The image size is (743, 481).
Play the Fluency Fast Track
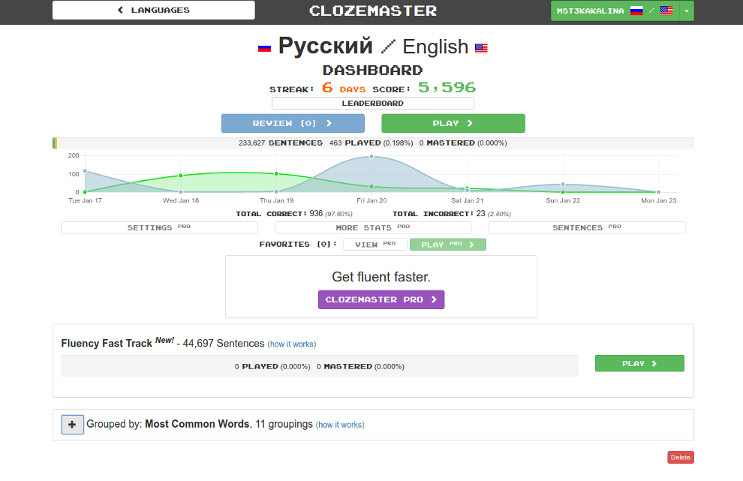coord(639,363)
